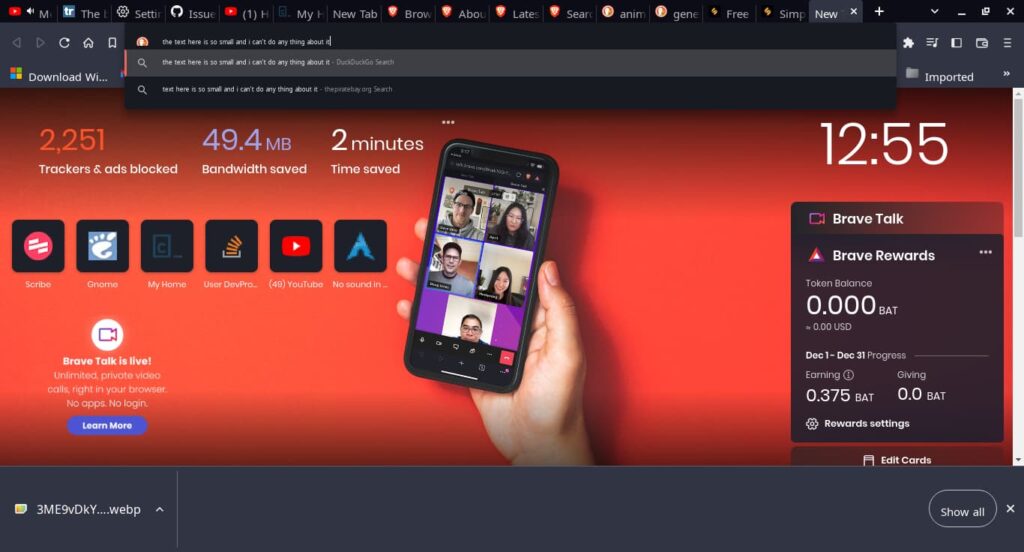Switch to the anim DuckDuckGo tab
1024x552 pixels.
[x=624, y=12]
